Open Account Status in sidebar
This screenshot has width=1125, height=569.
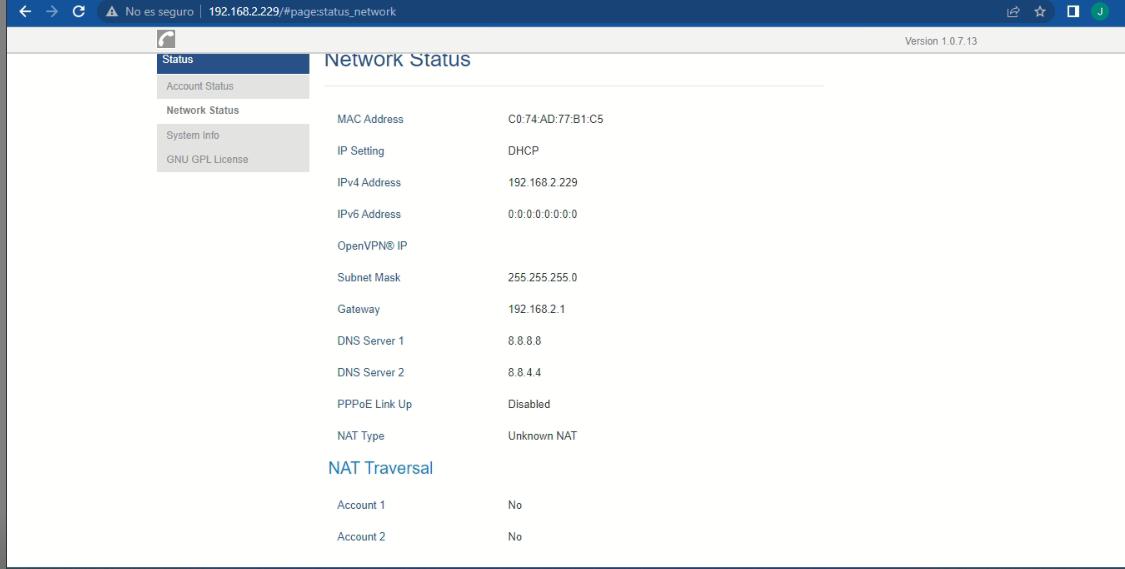pos(200,86)
